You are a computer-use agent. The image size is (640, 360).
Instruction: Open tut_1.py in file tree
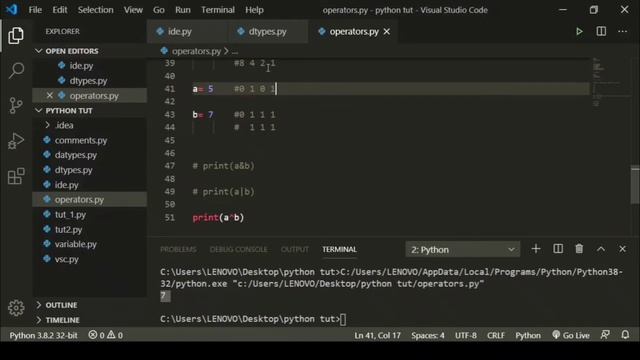pyautogui.click(x=89, y=214)
